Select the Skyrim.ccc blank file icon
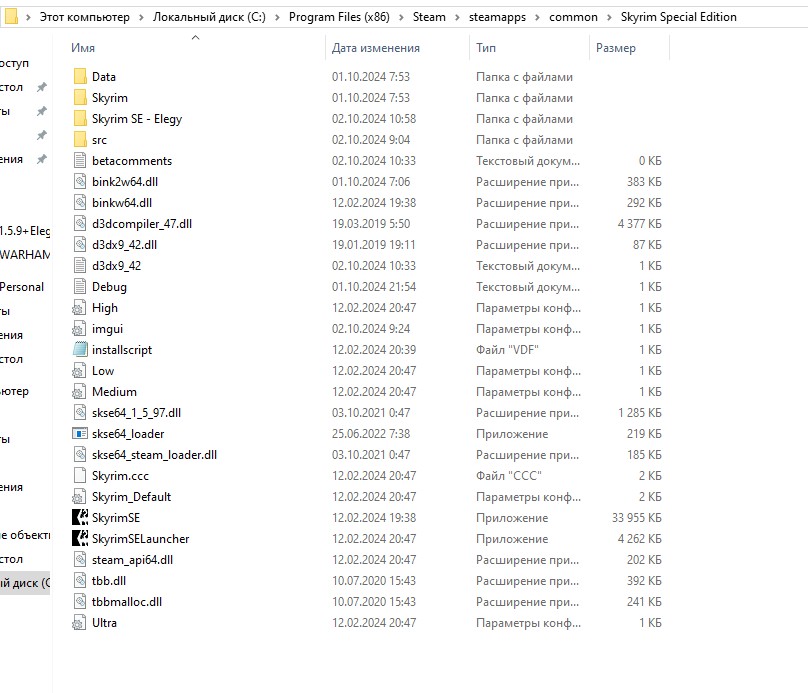The width and height of the screenshot is (808, 693). coord(80,476)
